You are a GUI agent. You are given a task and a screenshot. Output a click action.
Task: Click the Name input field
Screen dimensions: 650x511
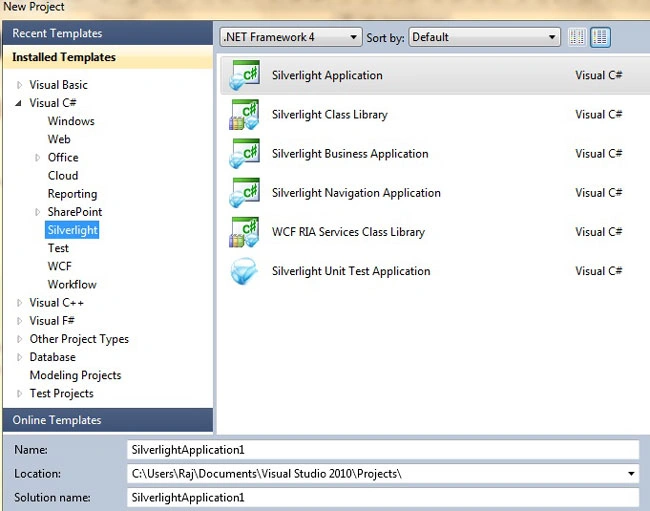383,450
